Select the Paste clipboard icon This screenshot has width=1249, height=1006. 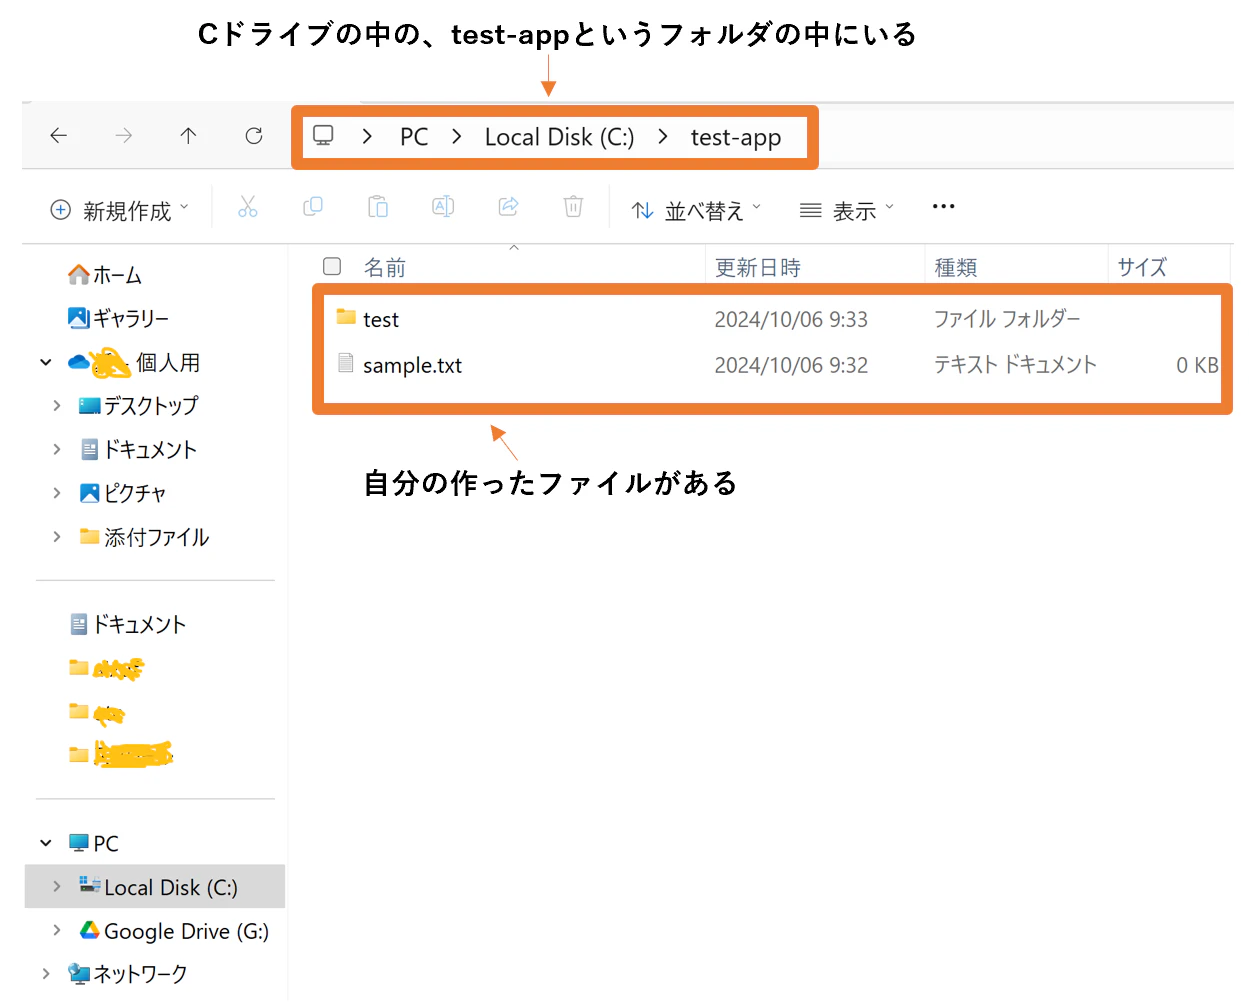pyautogui.click(x=378, y=207)
